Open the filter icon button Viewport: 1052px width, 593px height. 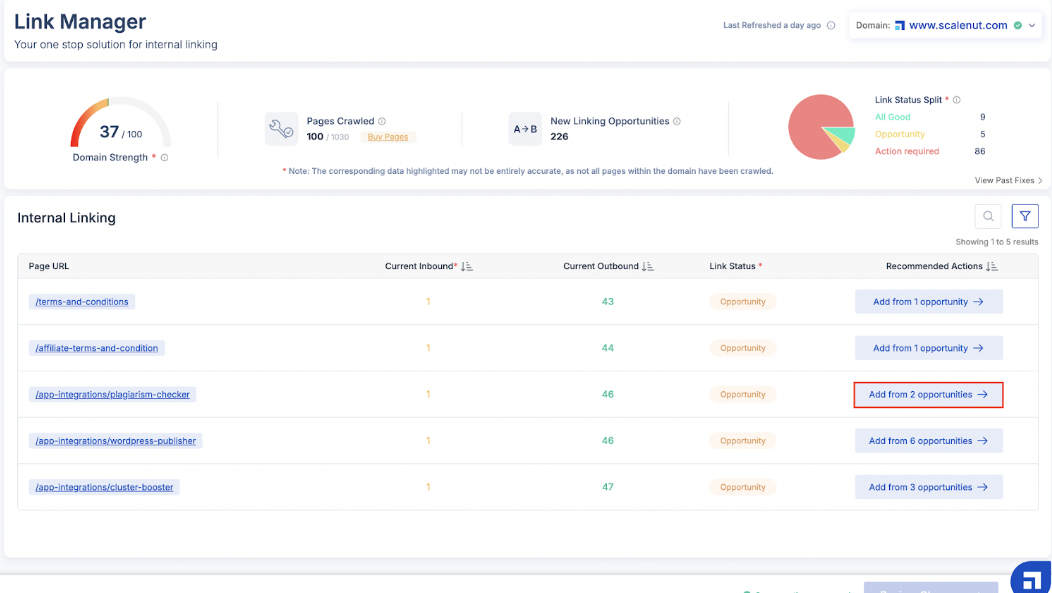click(x=1025, y=216)
